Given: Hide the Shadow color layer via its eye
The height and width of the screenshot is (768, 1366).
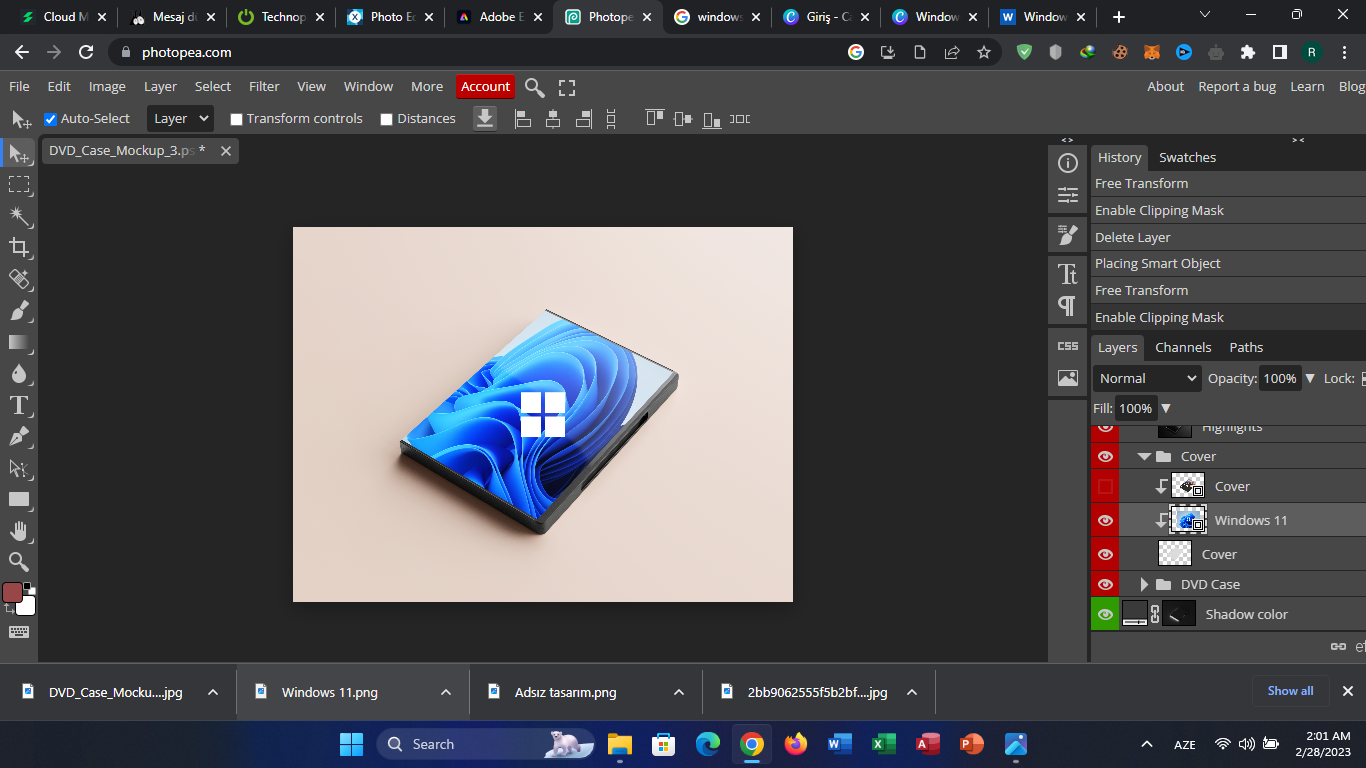Looking at the screenshot, I should pyautogui.click(x=1105, y=615).
